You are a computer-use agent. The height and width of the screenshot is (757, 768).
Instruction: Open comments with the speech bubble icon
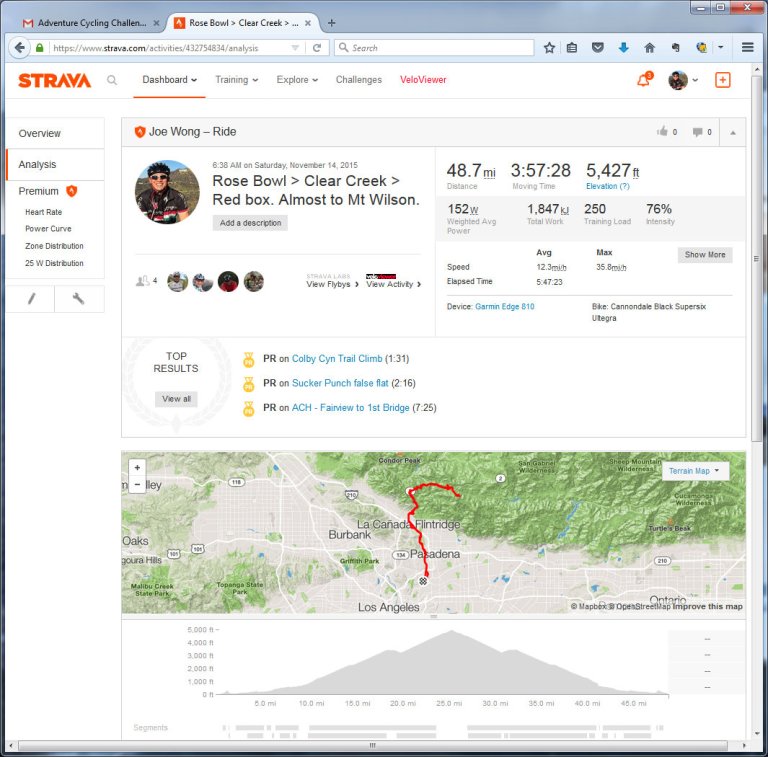[697, 132]
